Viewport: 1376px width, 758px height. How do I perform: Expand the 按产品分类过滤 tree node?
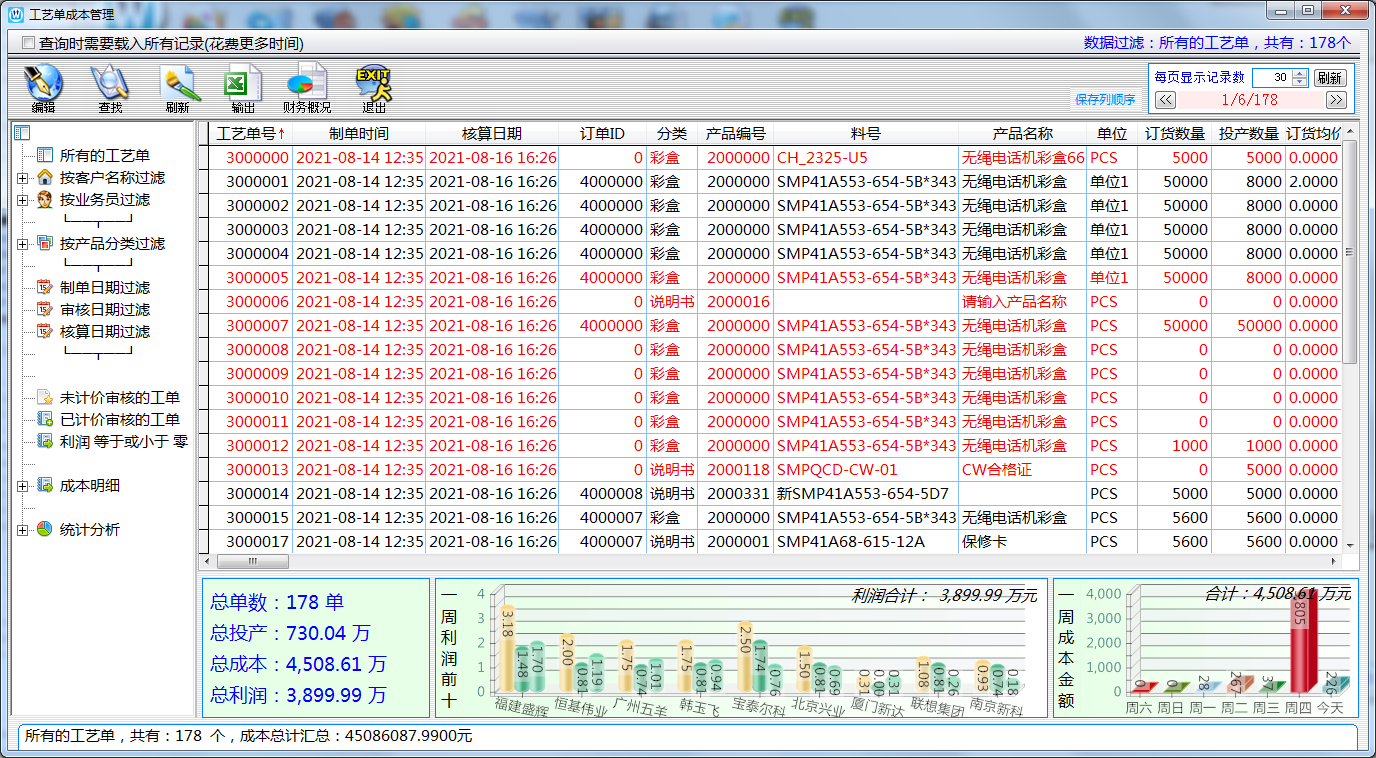point(22,244)
